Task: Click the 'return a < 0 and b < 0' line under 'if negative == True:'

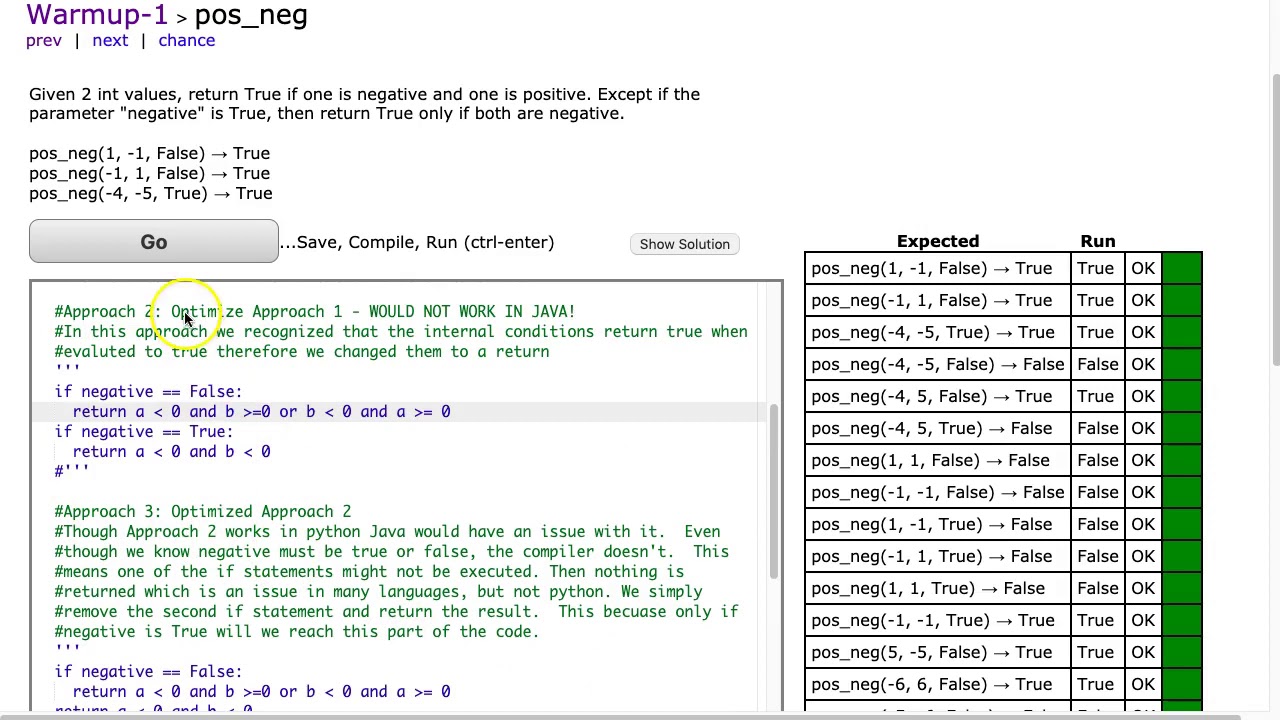Action: (171, 451)
